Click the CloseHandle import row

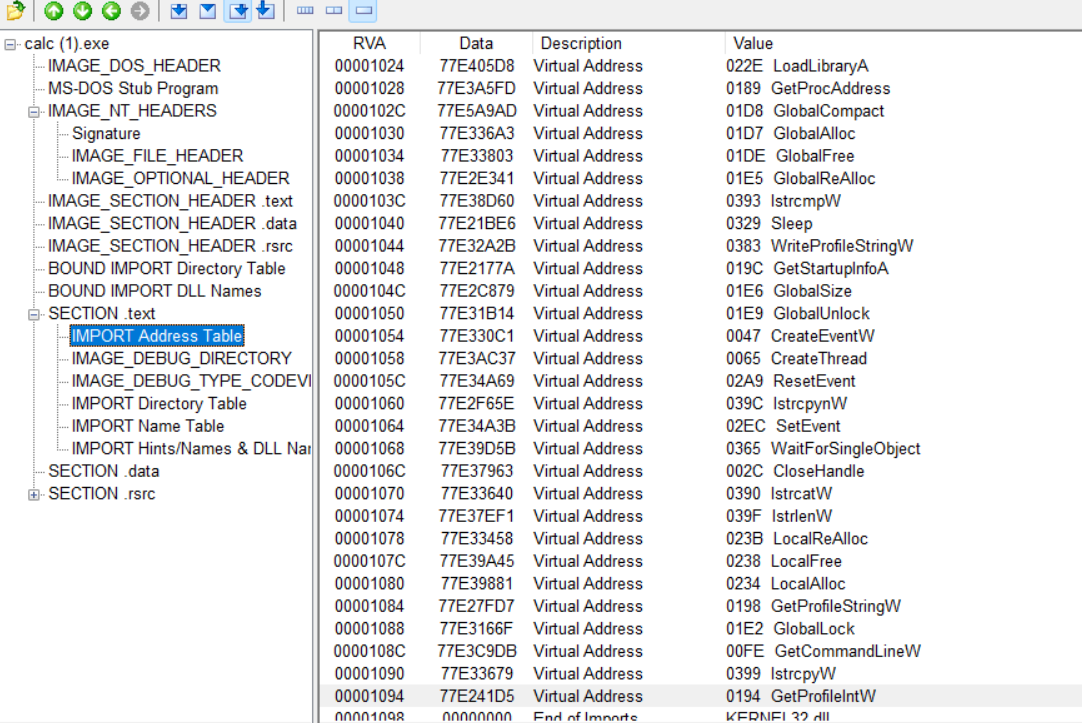point(700,471)
